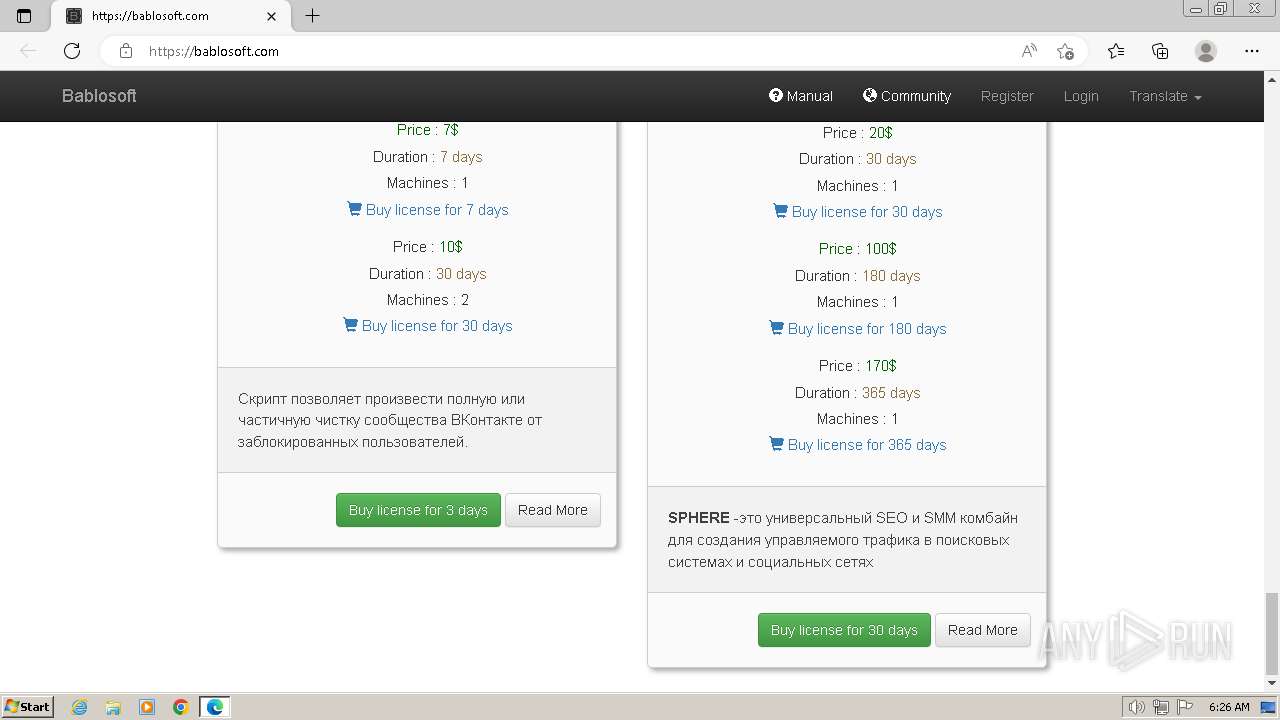
Task: Go to the Login page
Action: coord(1081,96)
